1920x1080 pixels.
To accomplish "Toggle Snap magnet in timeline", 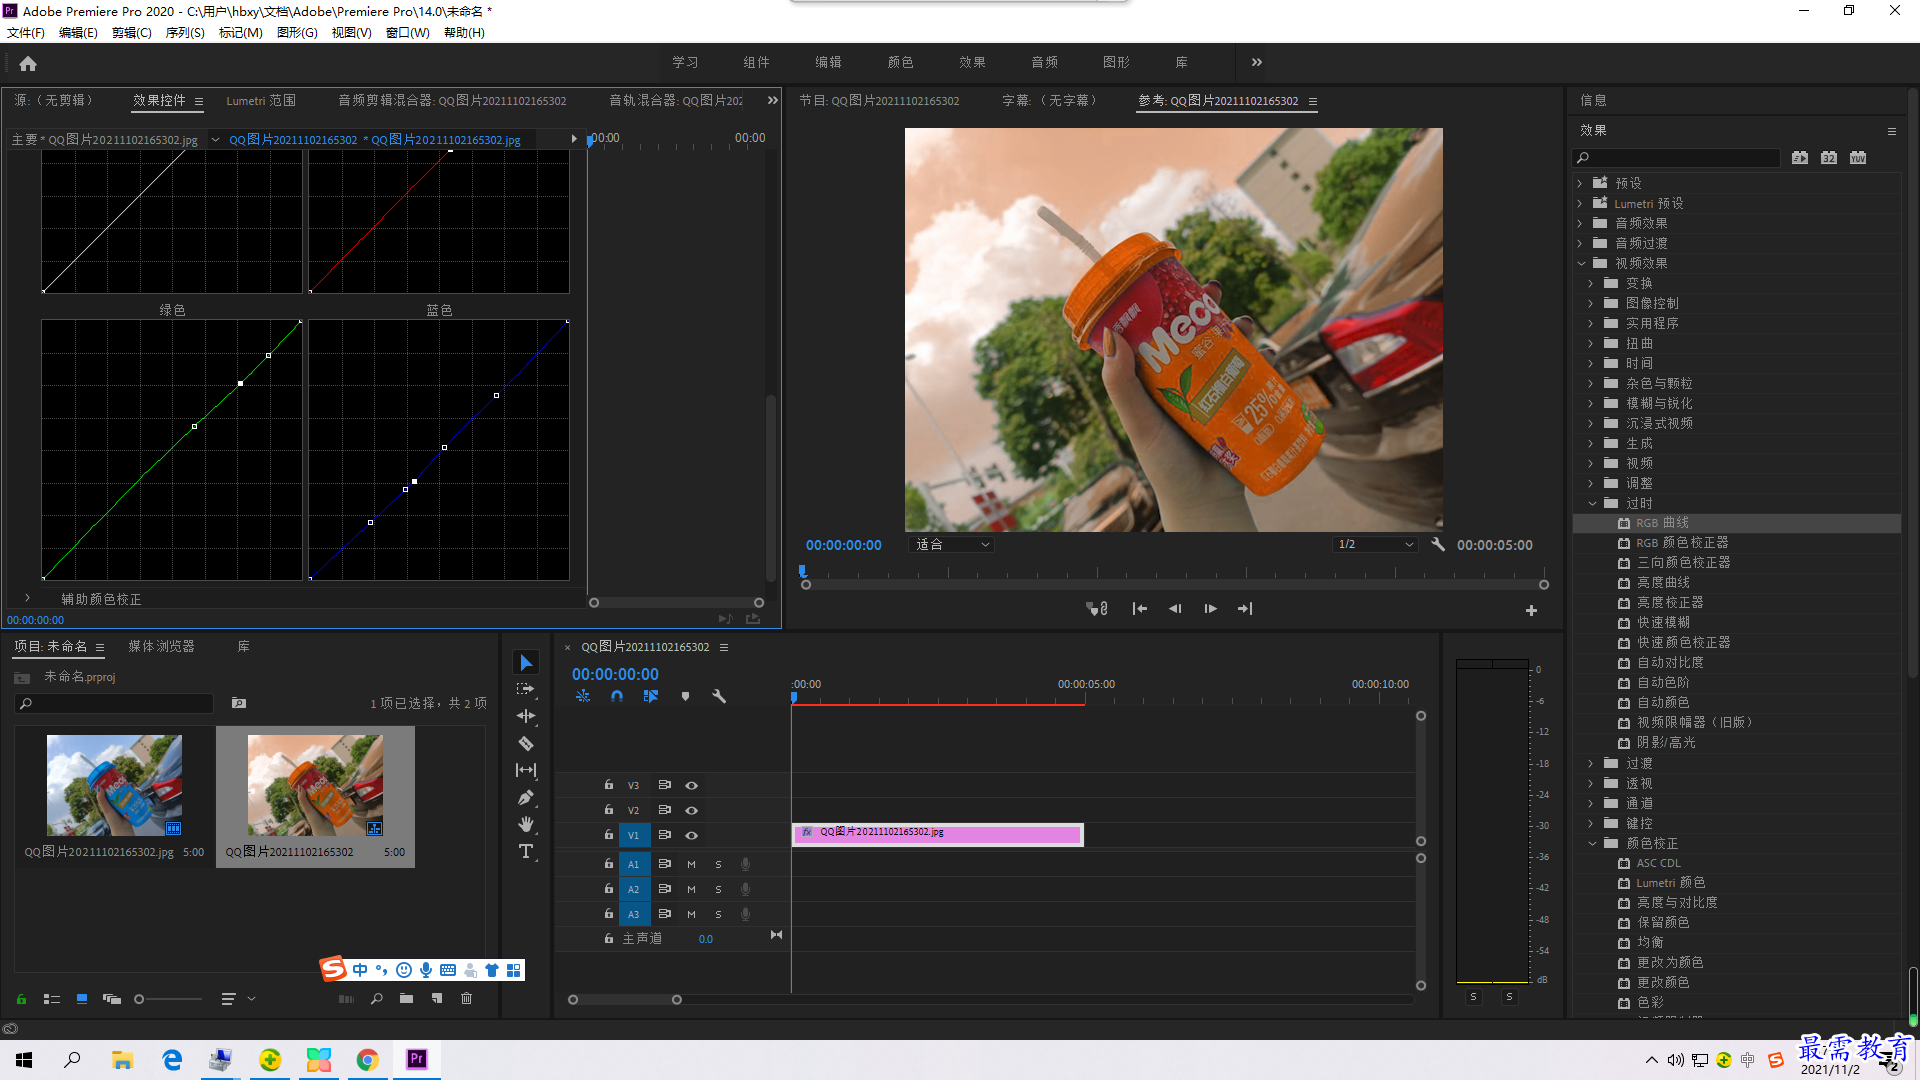I will 617,696.
